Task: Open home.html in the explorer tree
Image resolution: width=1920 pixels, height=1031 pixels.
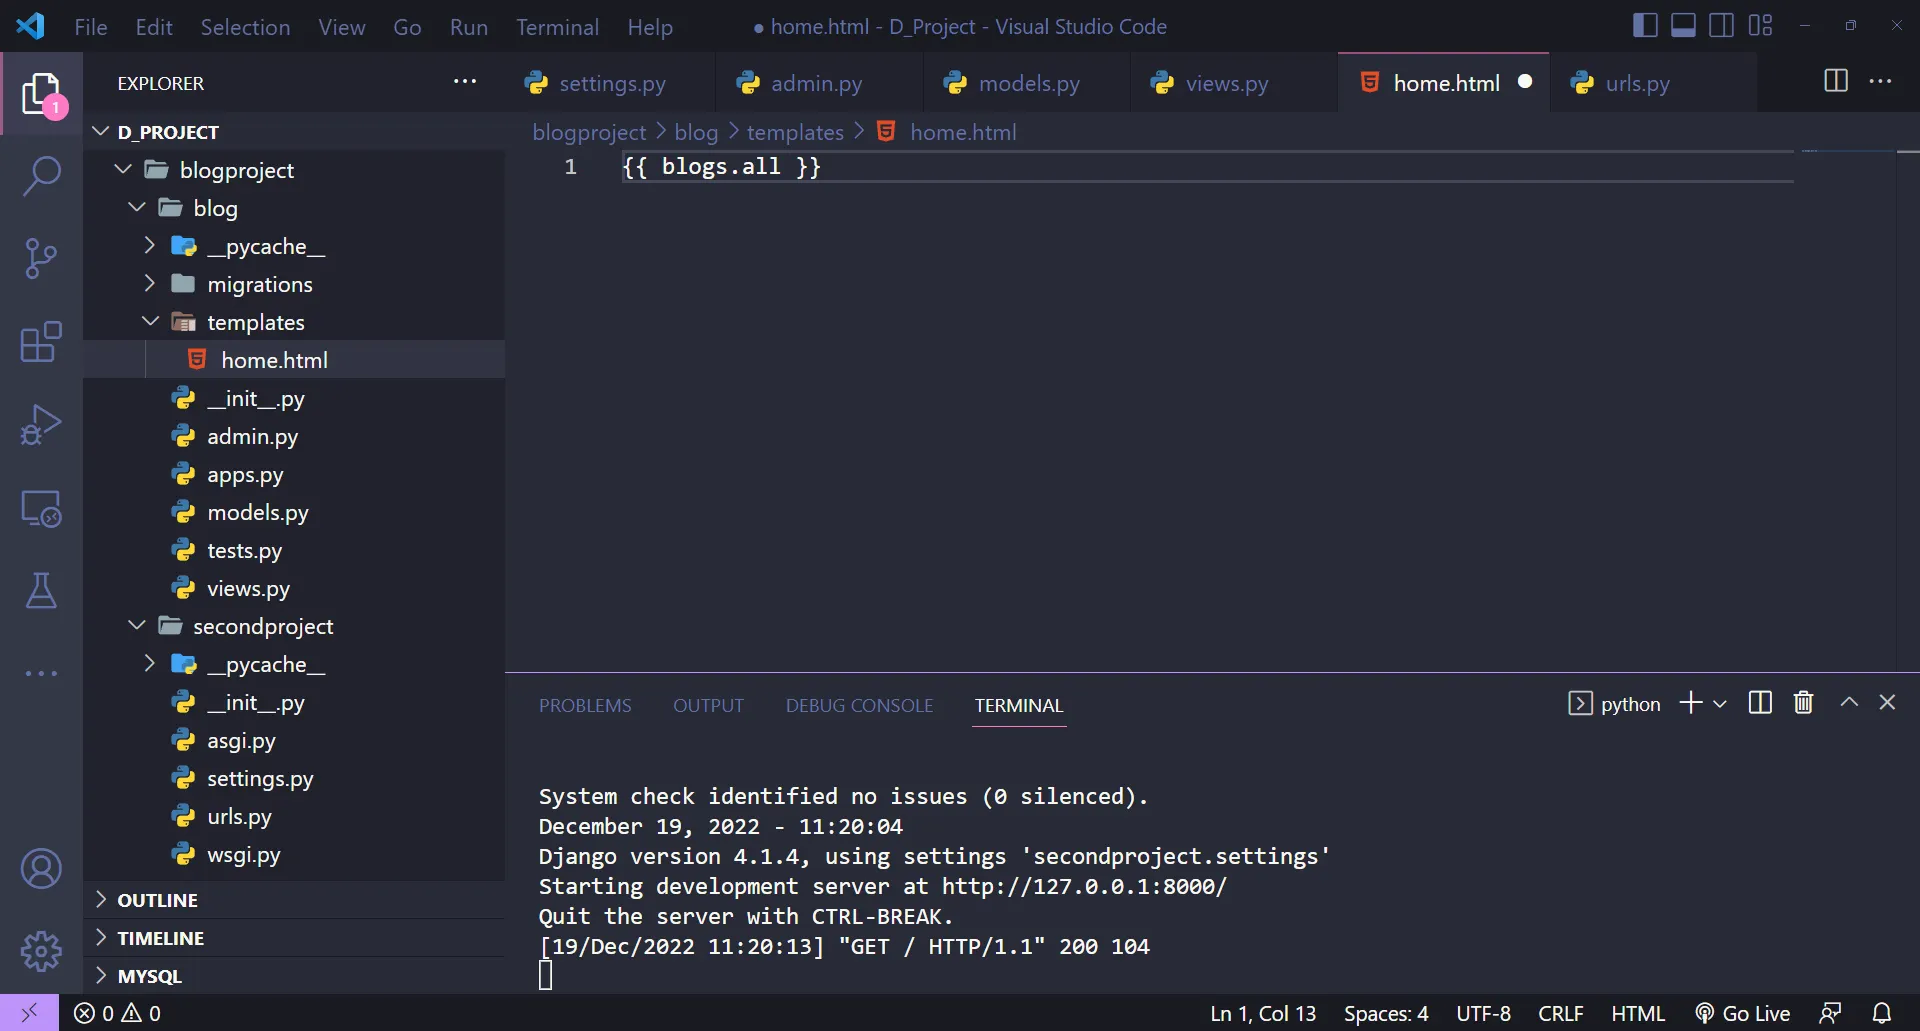Action: [x=294, y=359]
